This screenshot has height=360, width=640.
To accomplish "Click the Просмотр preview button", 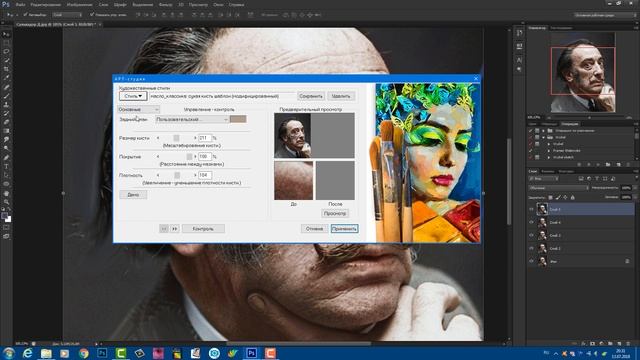I will [335, 213].
